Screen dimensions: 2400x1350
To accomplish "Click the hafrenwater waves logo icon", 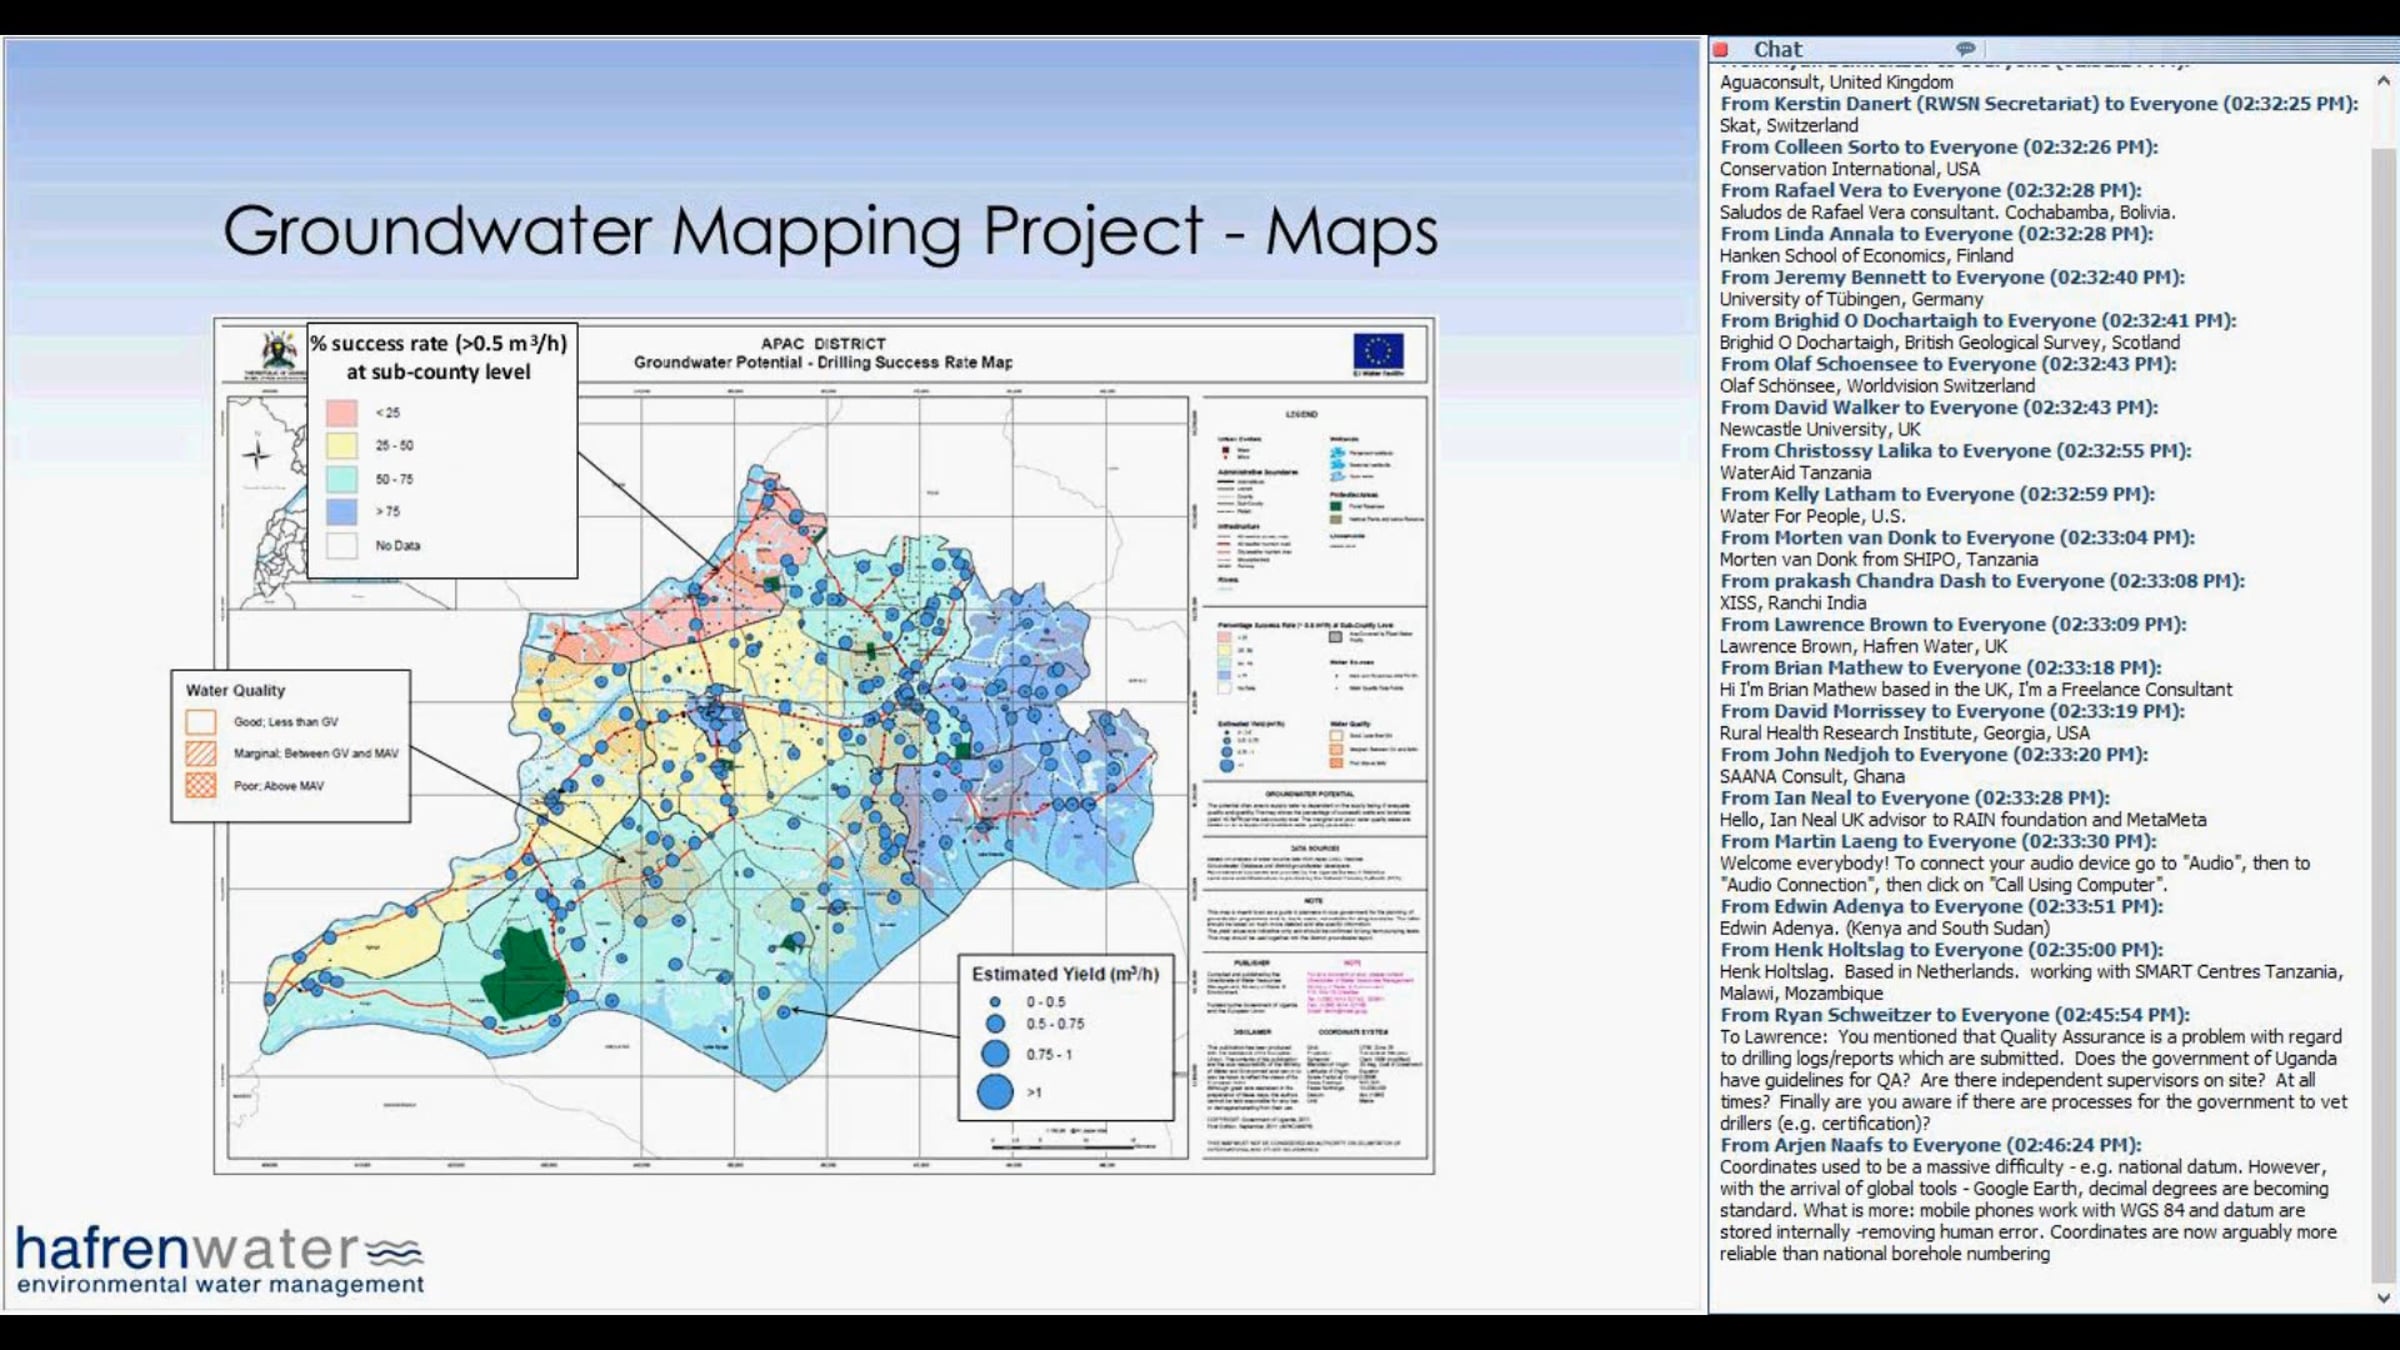I will tap(394, 1252).
